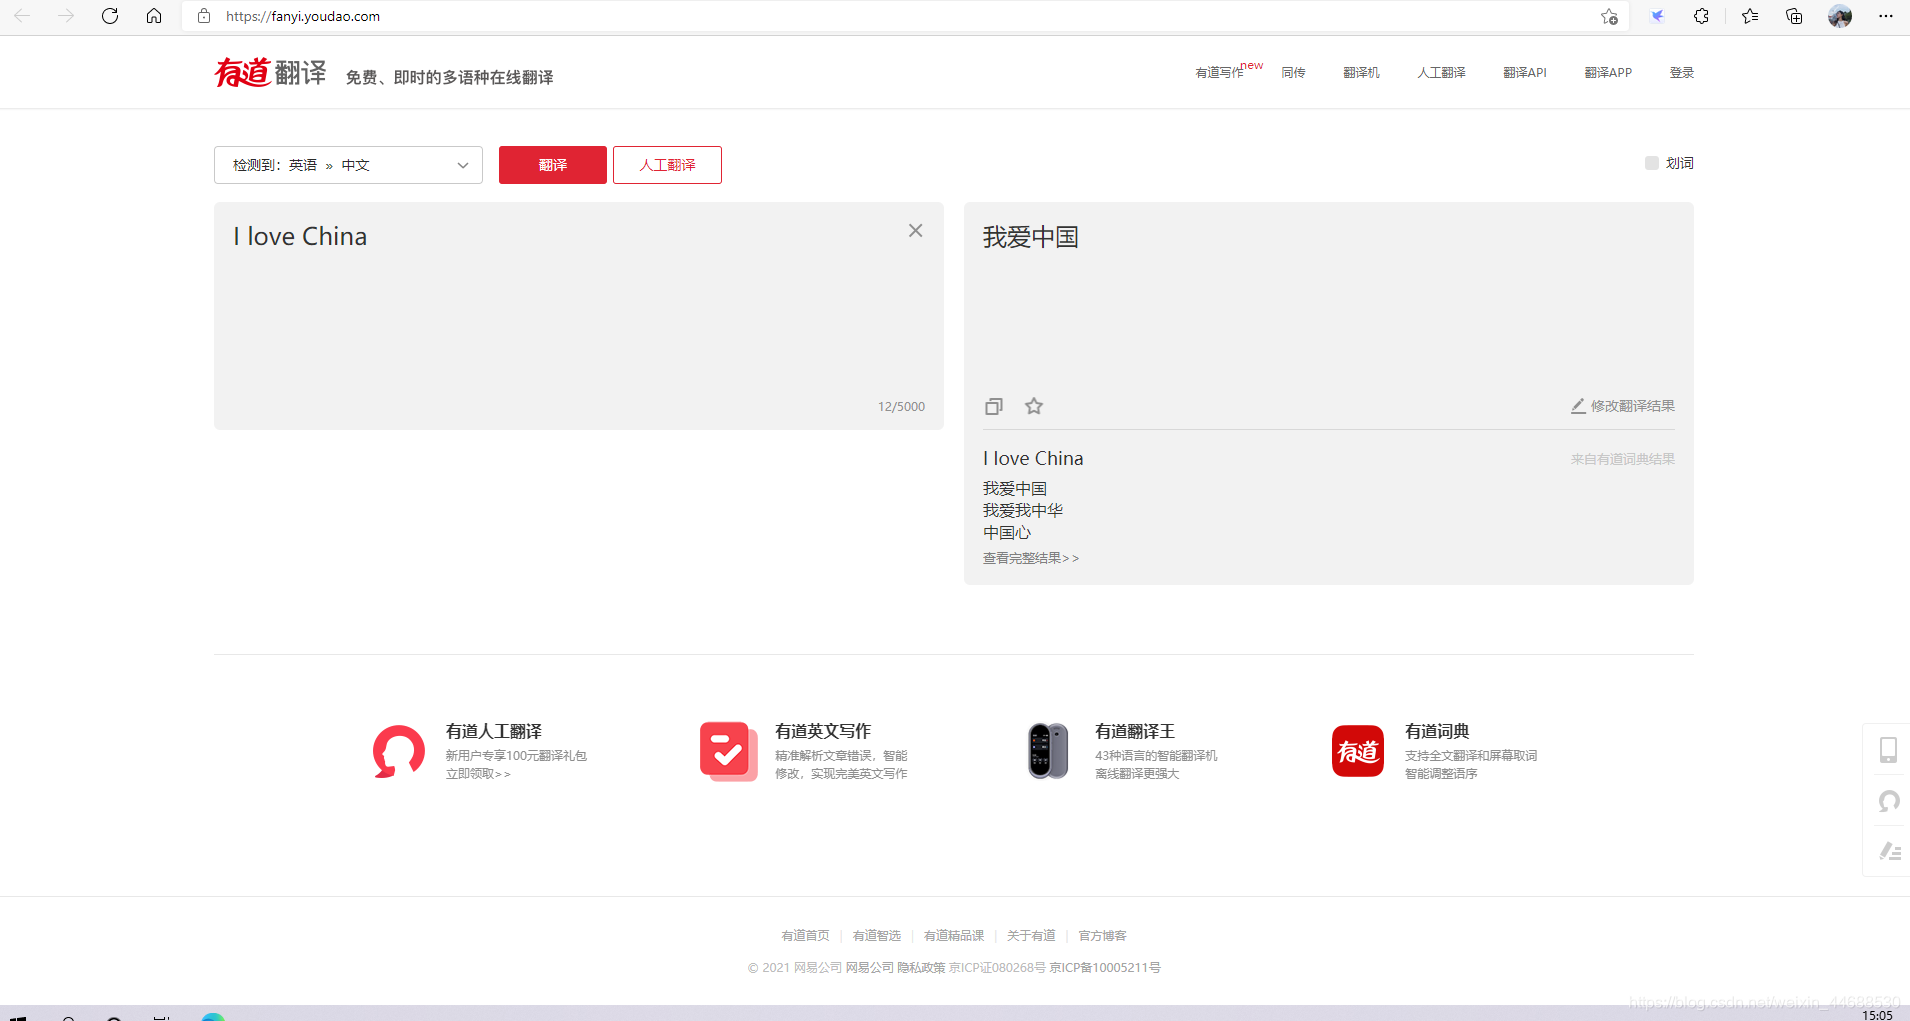Click 登录 to log in
This screenshot has width=1910, height=1021.
point(1682,72)
